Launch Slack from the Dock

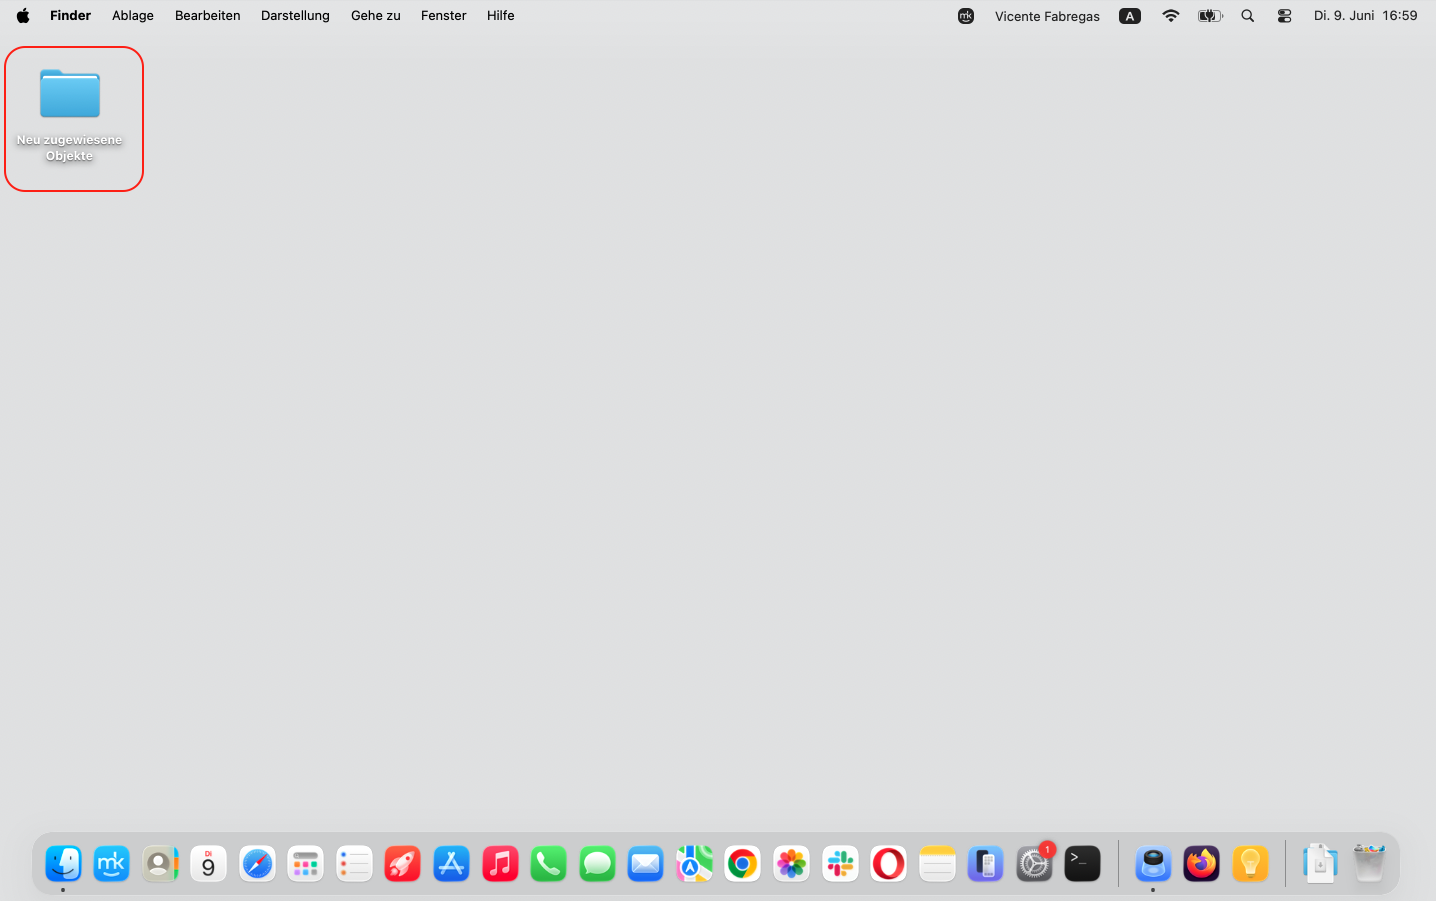pyautogui.click(x=840, y=863)
